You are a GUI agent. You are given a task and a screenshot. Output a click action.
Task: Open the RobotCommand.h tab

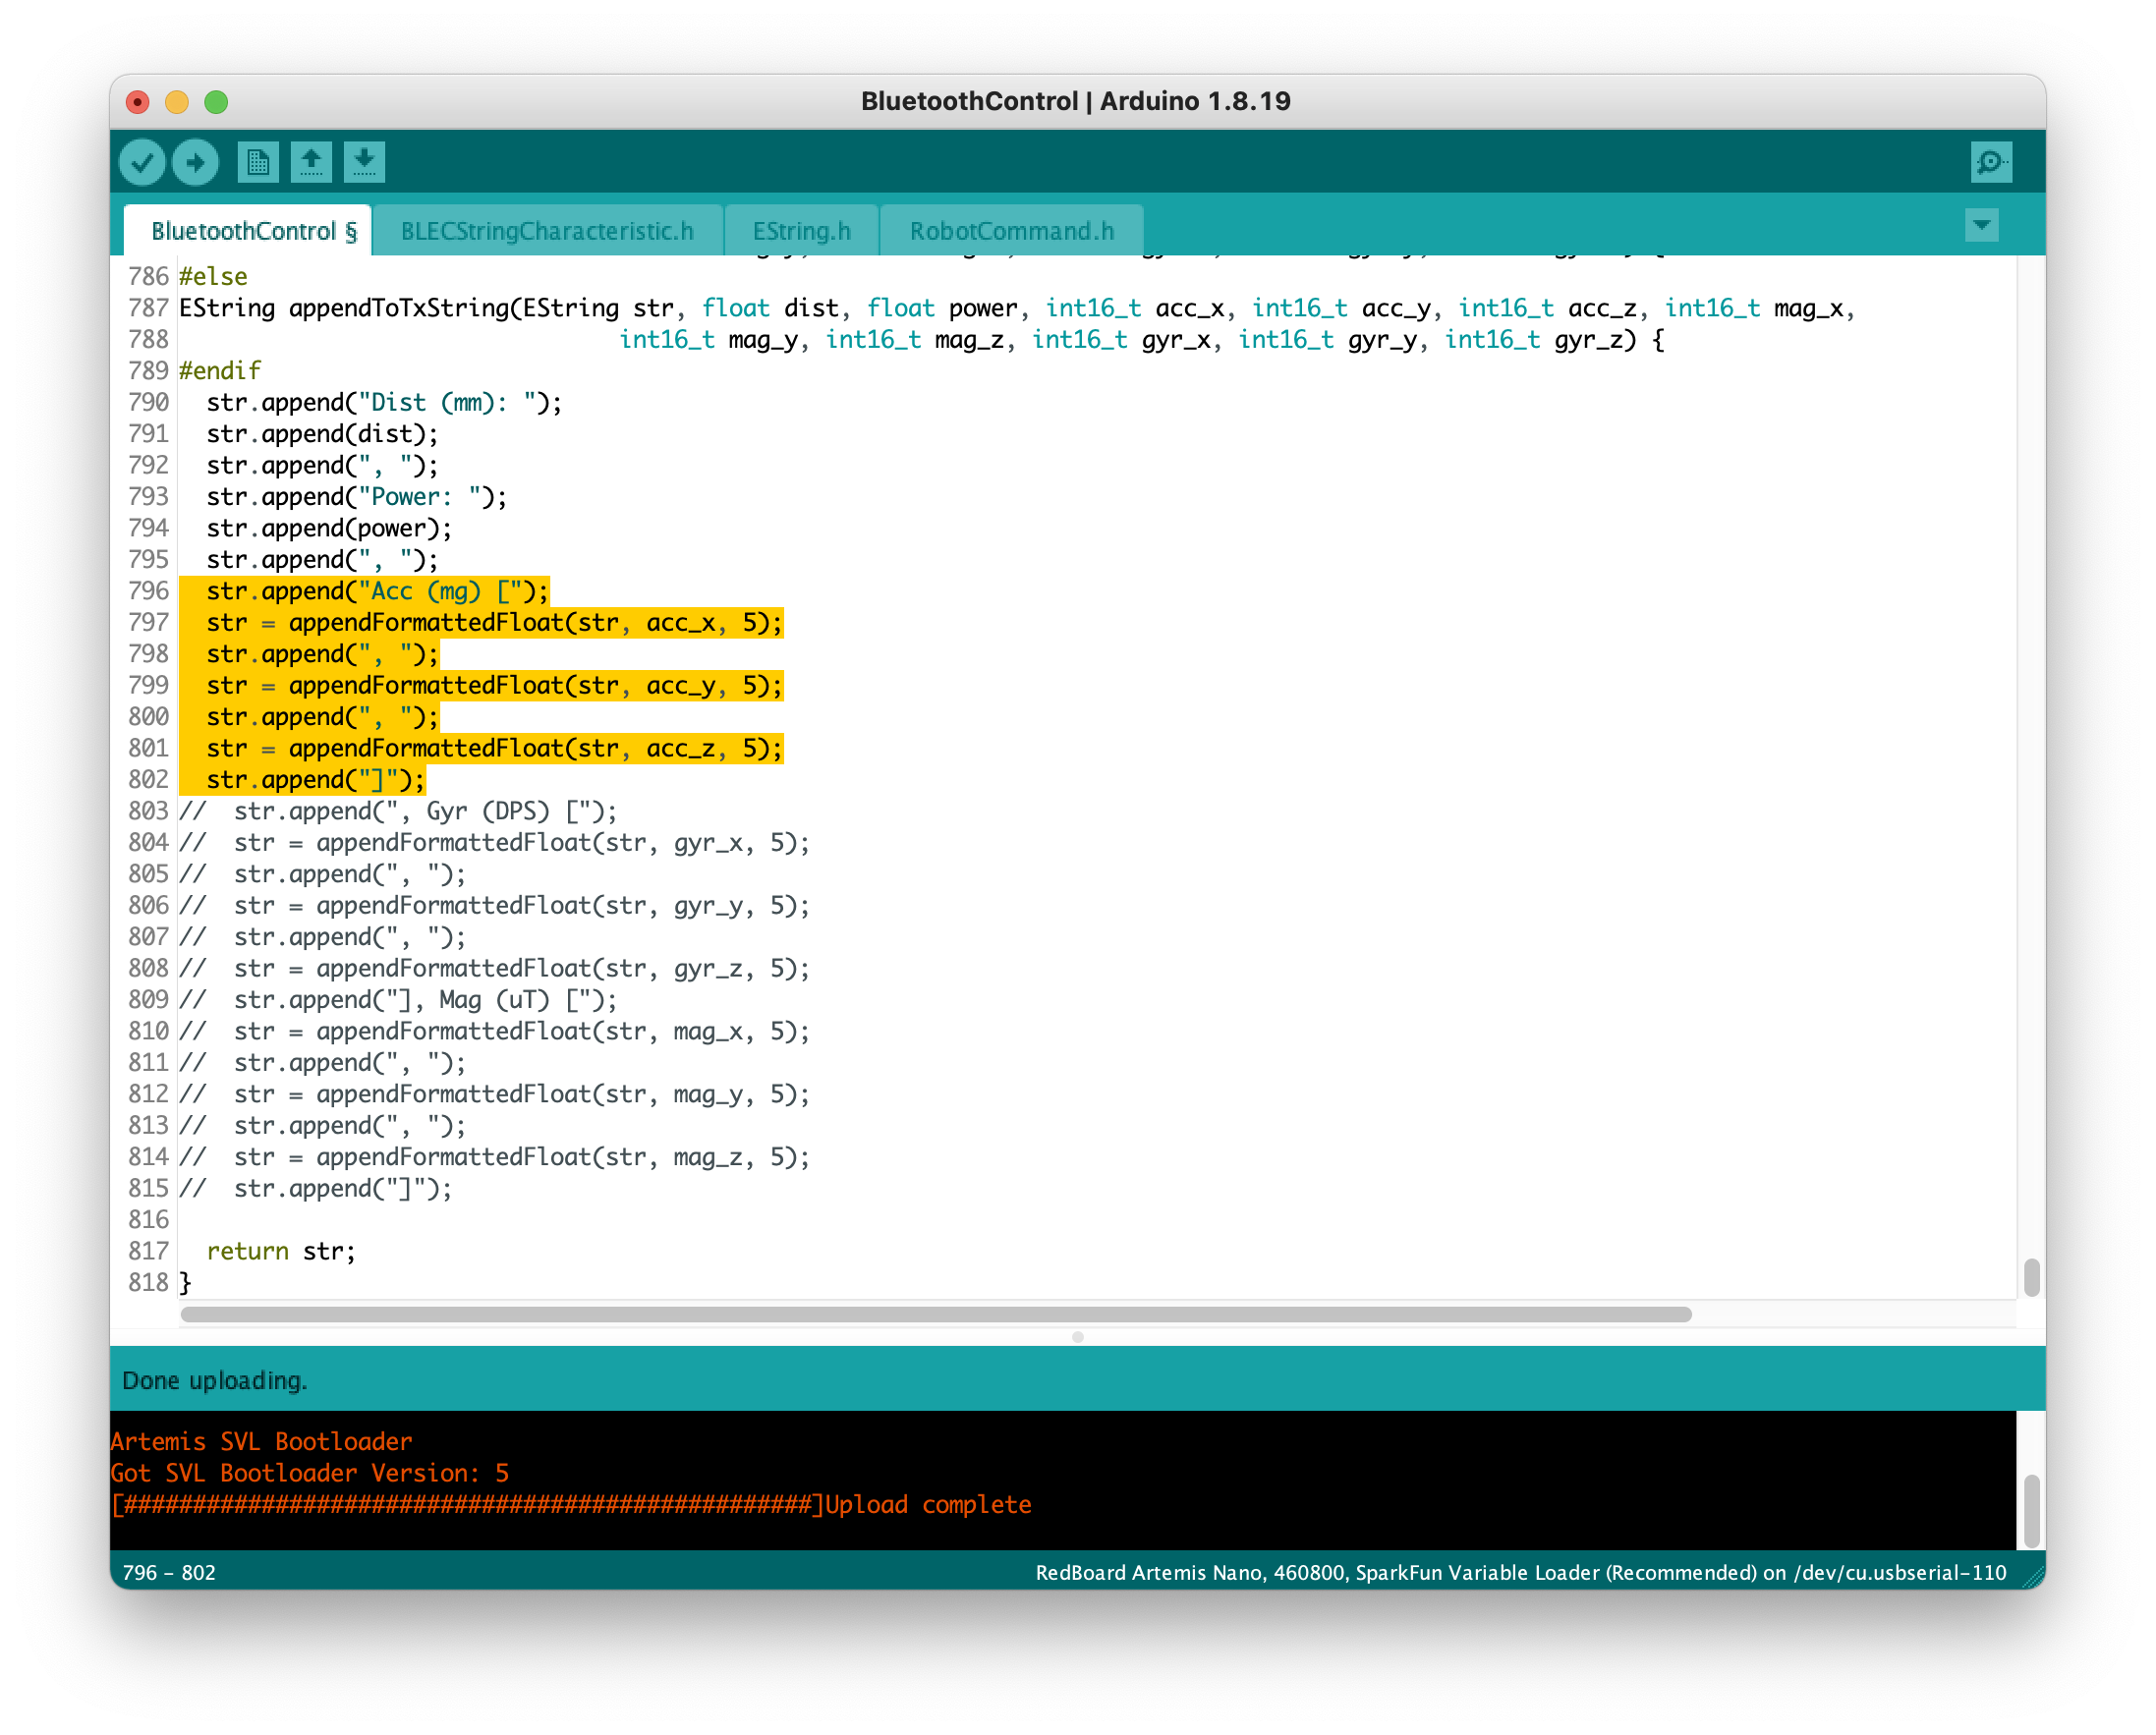click(1012, 231)
